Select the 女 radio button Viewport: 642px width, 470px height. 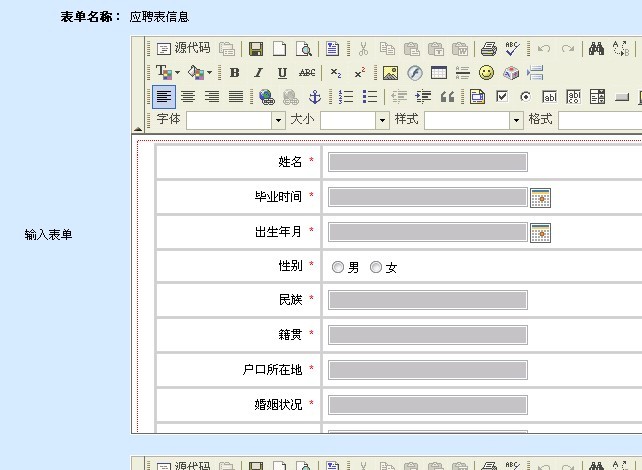pyautogui.click(x=376, y=267)
